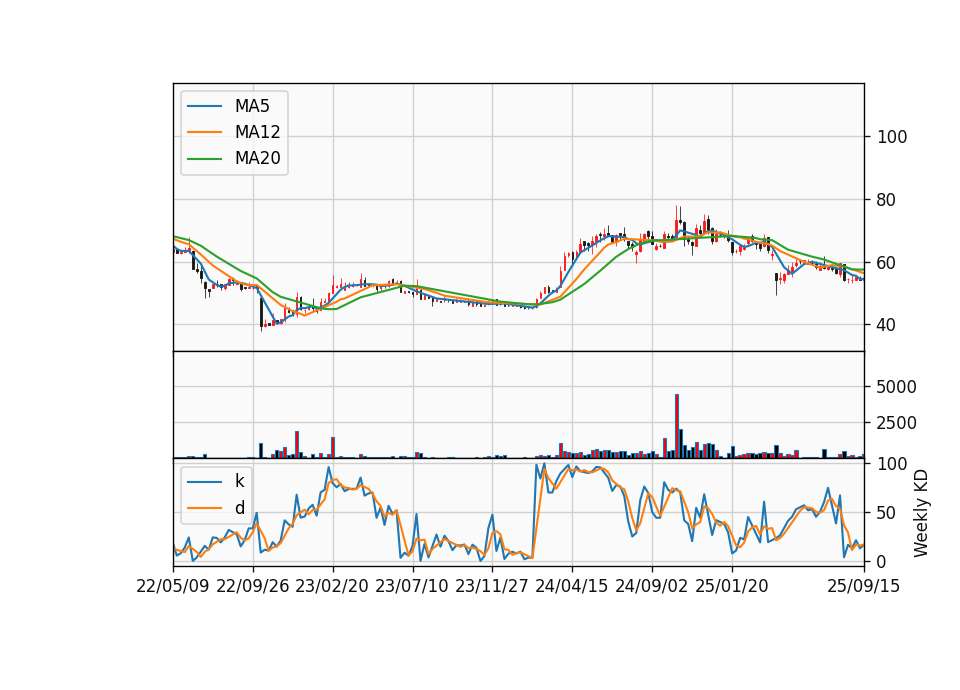Click the d legend label
Viewport: 960px width, 690px height.
[x=239, y=508]
